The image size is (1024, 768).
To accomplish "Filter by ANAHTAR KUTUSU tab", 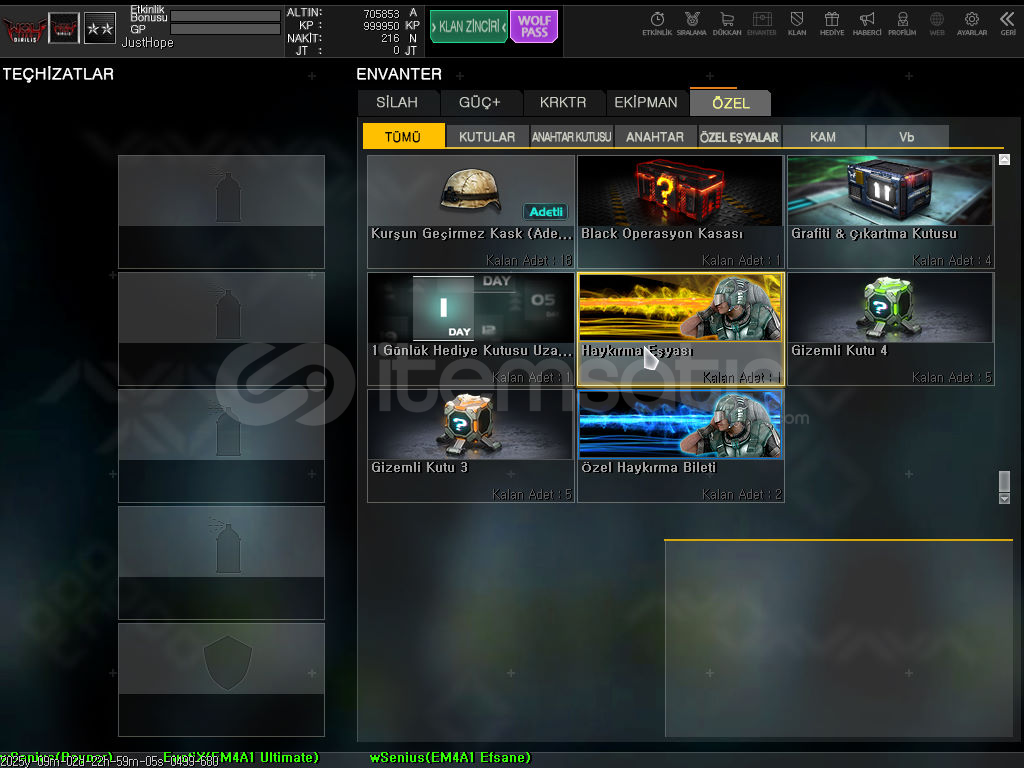I will (x=571, y=136).
